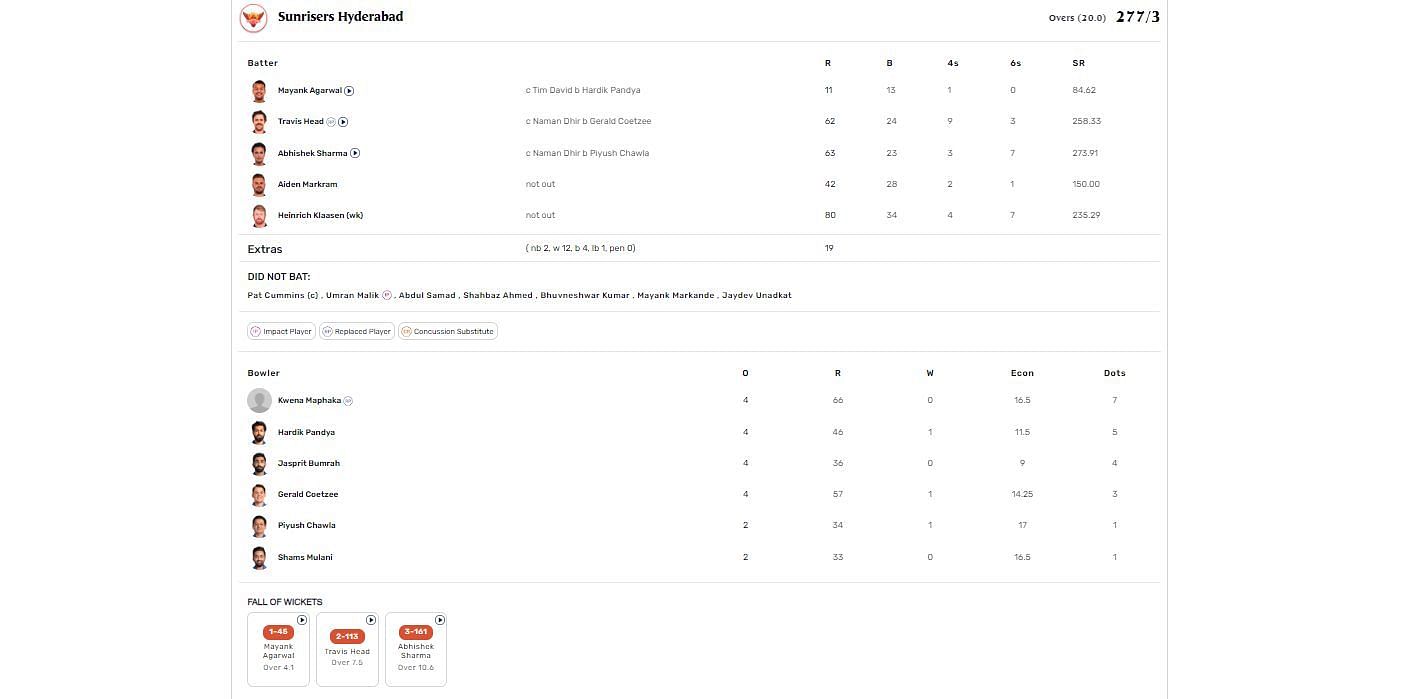The height and width of the screenshot is (699, 1401).
Task: Open Travis Head's player name link
Action: point(301,122)
